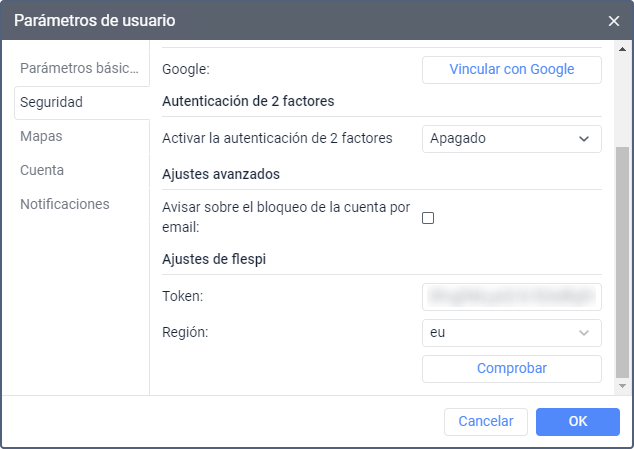Confirm settings with the OK button

(x=577, y=421)
